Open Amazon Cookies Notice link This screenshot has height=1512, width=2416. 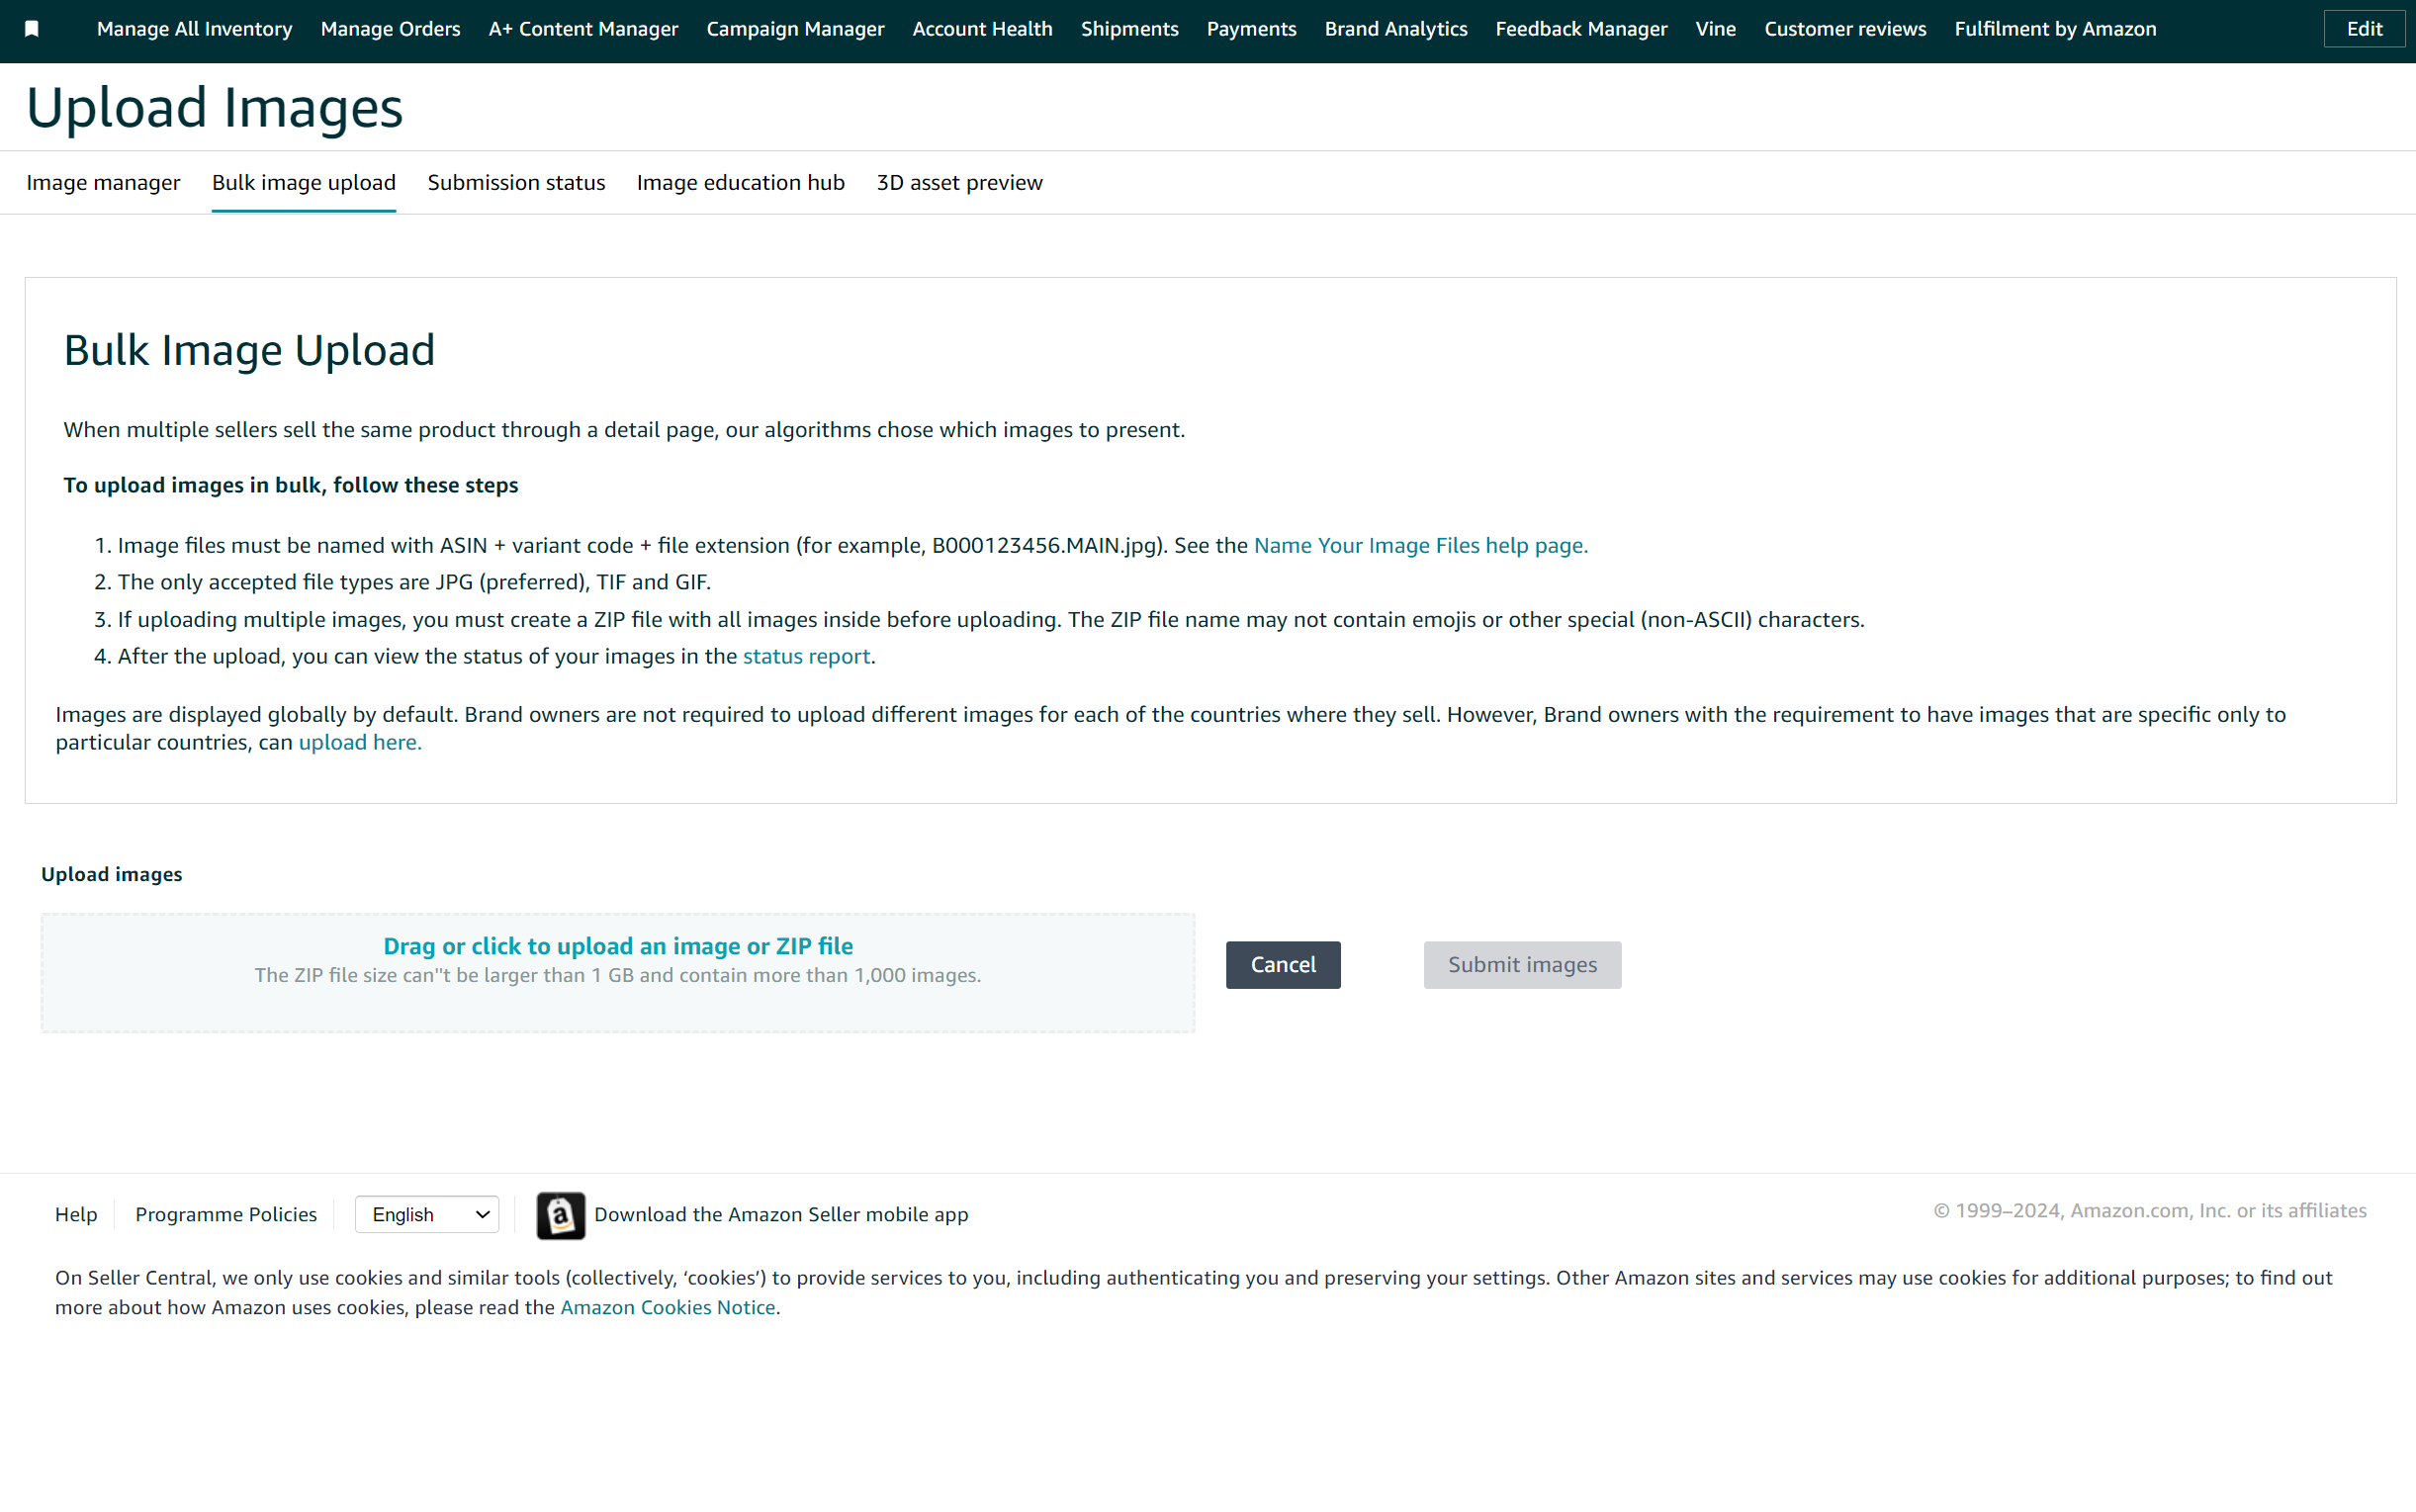(667, 1308)
